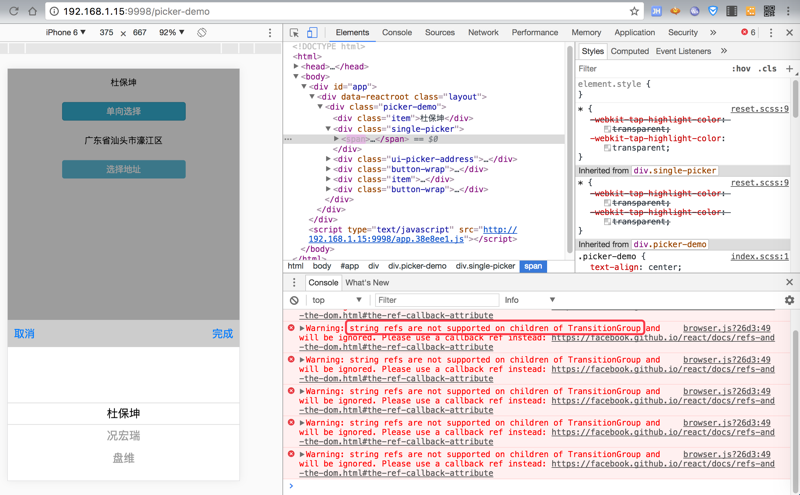
Task: Open console settings gear
Action: pyautogui.click(x=789, y=300)
